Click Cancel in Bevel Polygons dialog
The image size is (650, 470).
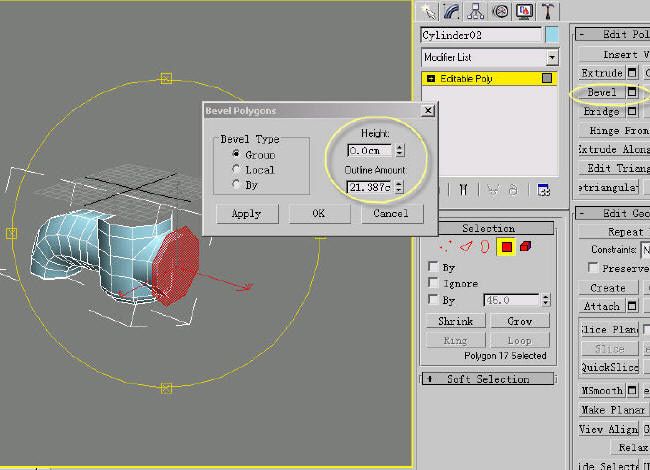392,213
